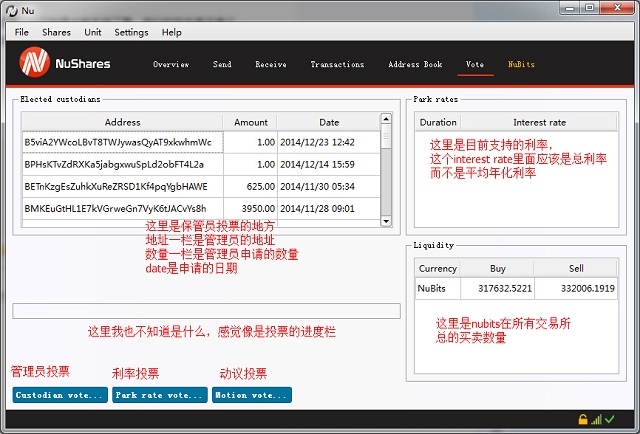Click the Park rate vote button
This screenshot has width=640, height=434.
click(160, 395)
